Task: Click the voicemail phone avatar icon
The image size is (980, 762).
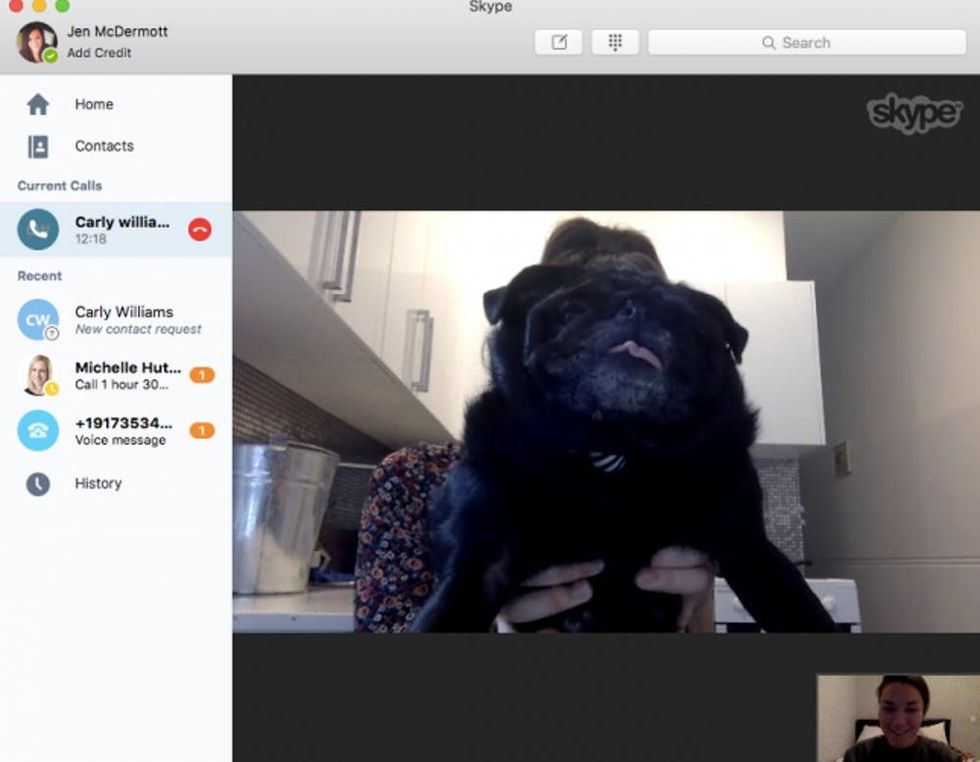Action: tap(38, 431)
